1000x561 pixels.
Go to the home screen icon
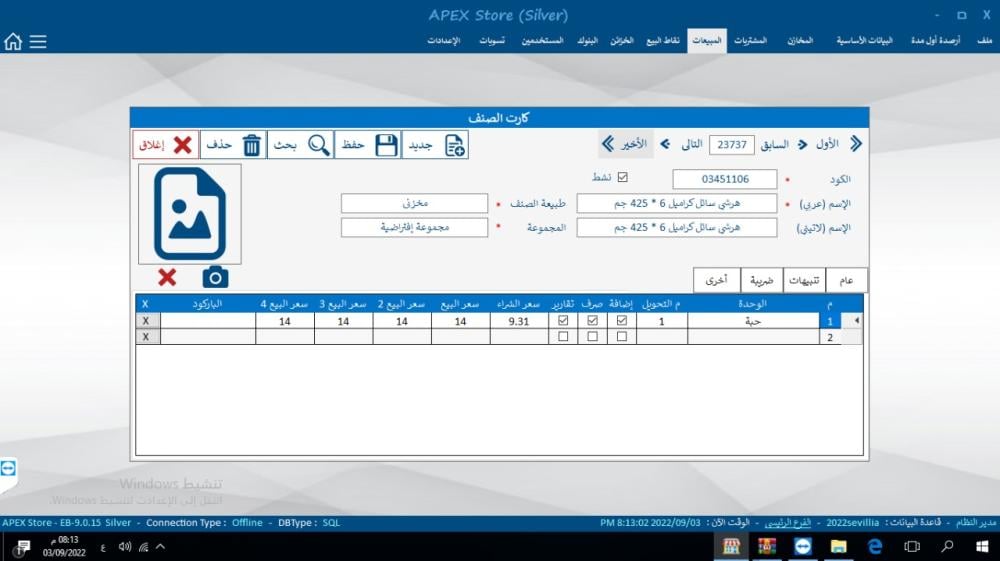tap(13, 41)
